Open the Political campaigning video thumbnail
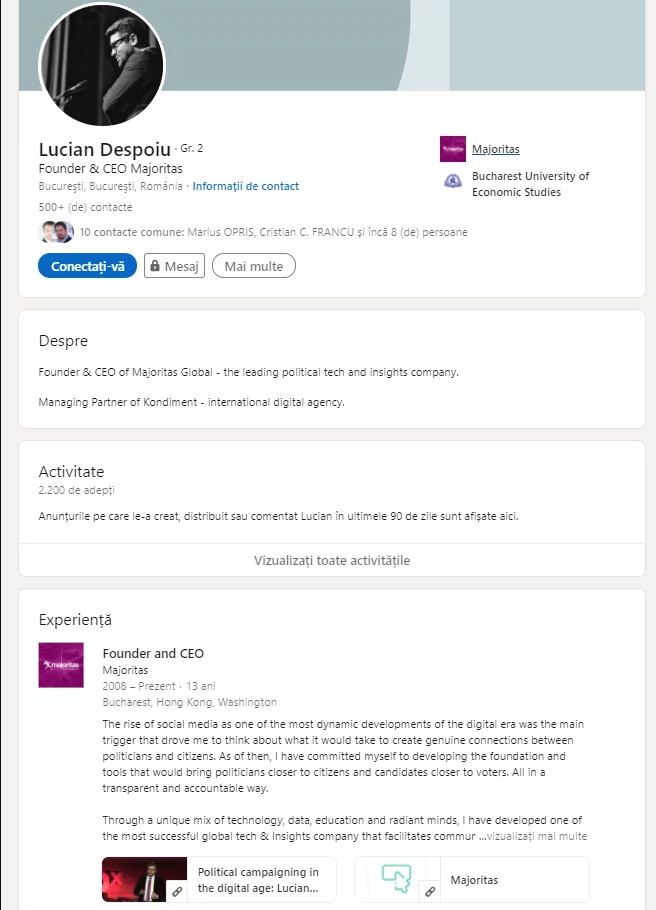656x910 pixels. pyautogui.click(x=144, y=879)
